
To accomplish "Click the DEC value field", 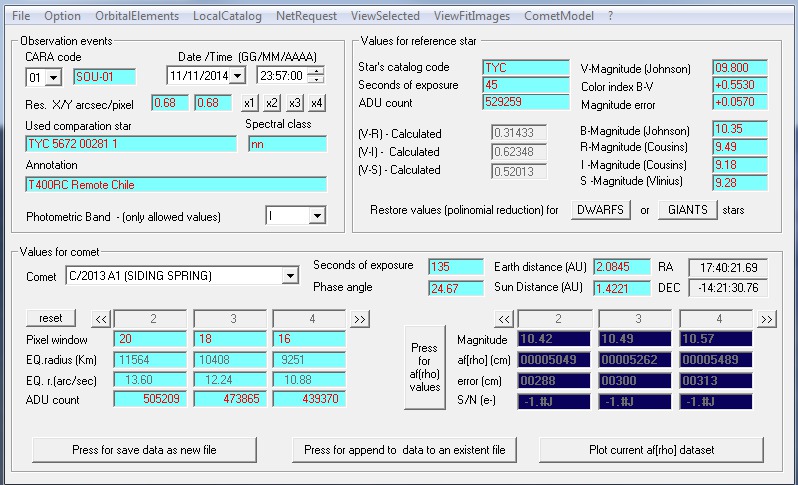I will (728, 288).
